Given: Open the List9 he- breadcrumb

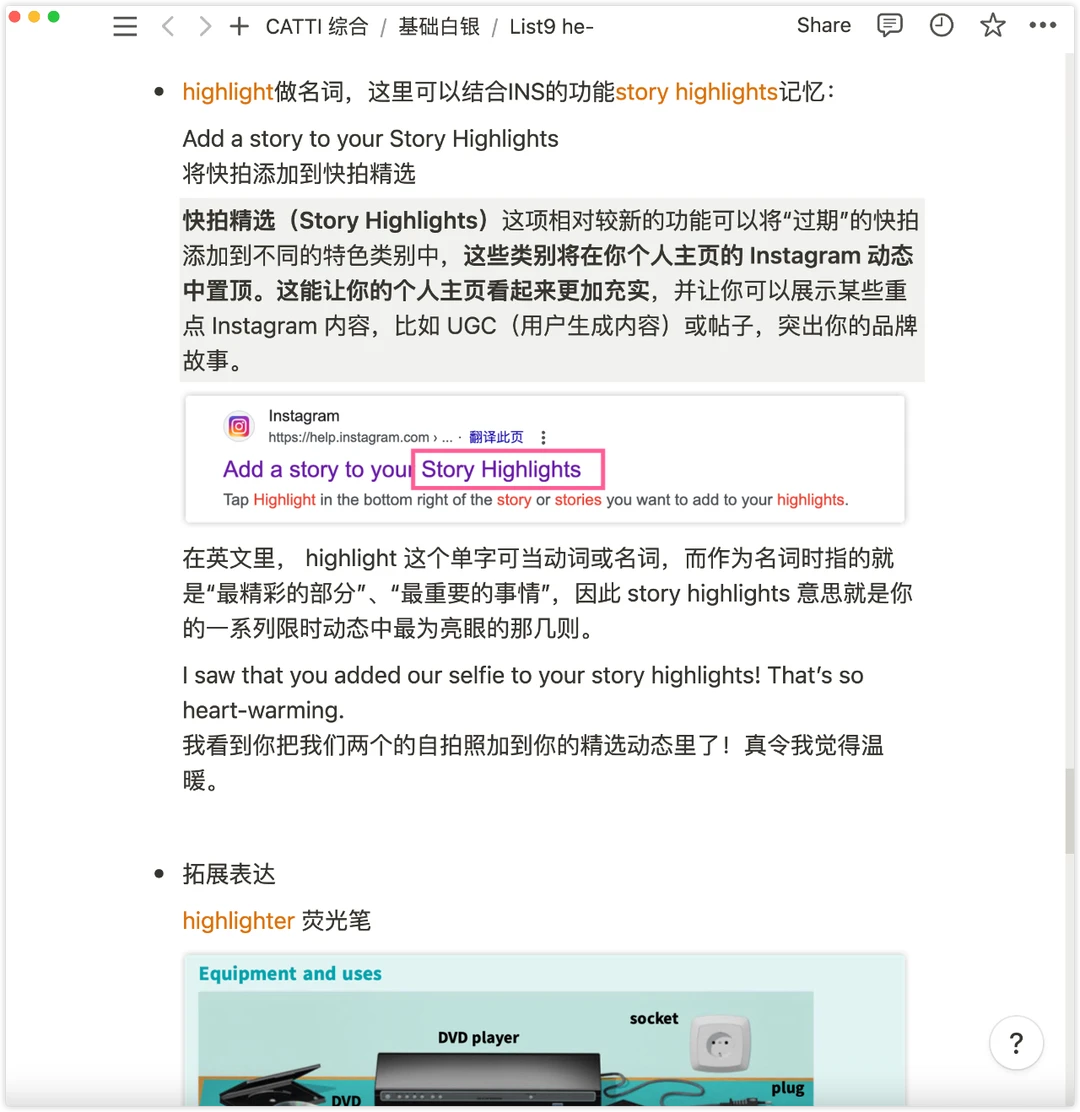Looking at the screenshot, I should tap(551, 27).
